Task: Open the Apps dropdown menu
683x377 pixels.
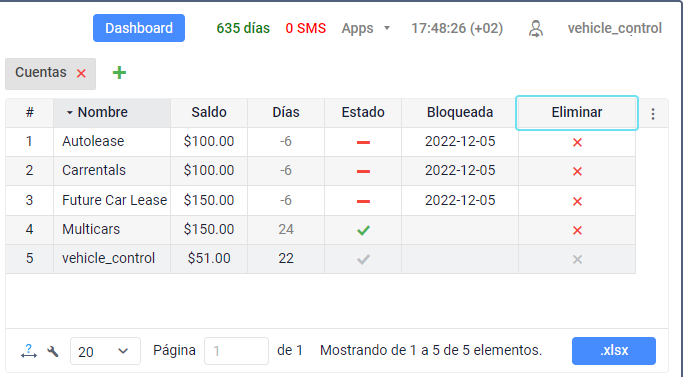Action: coord(365,28)
